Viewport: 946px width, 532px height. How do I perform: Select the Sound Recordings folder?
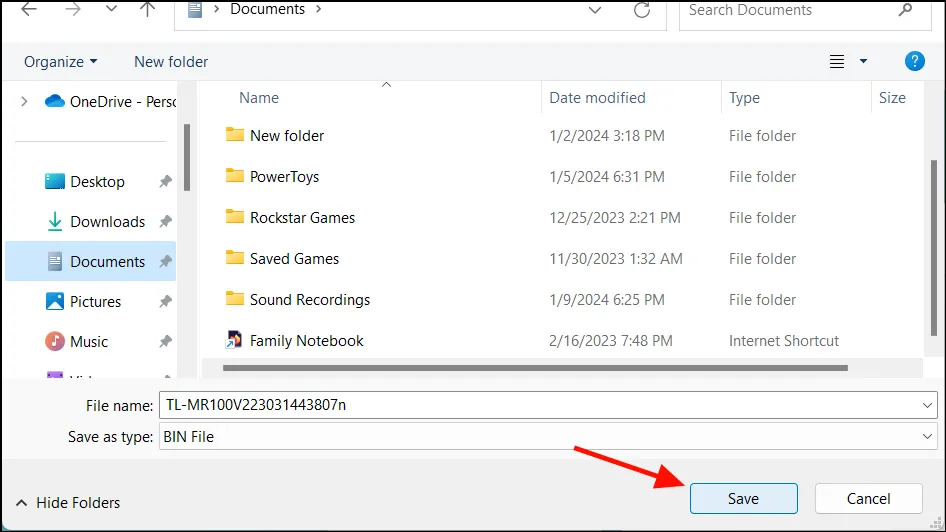[310, 300]
